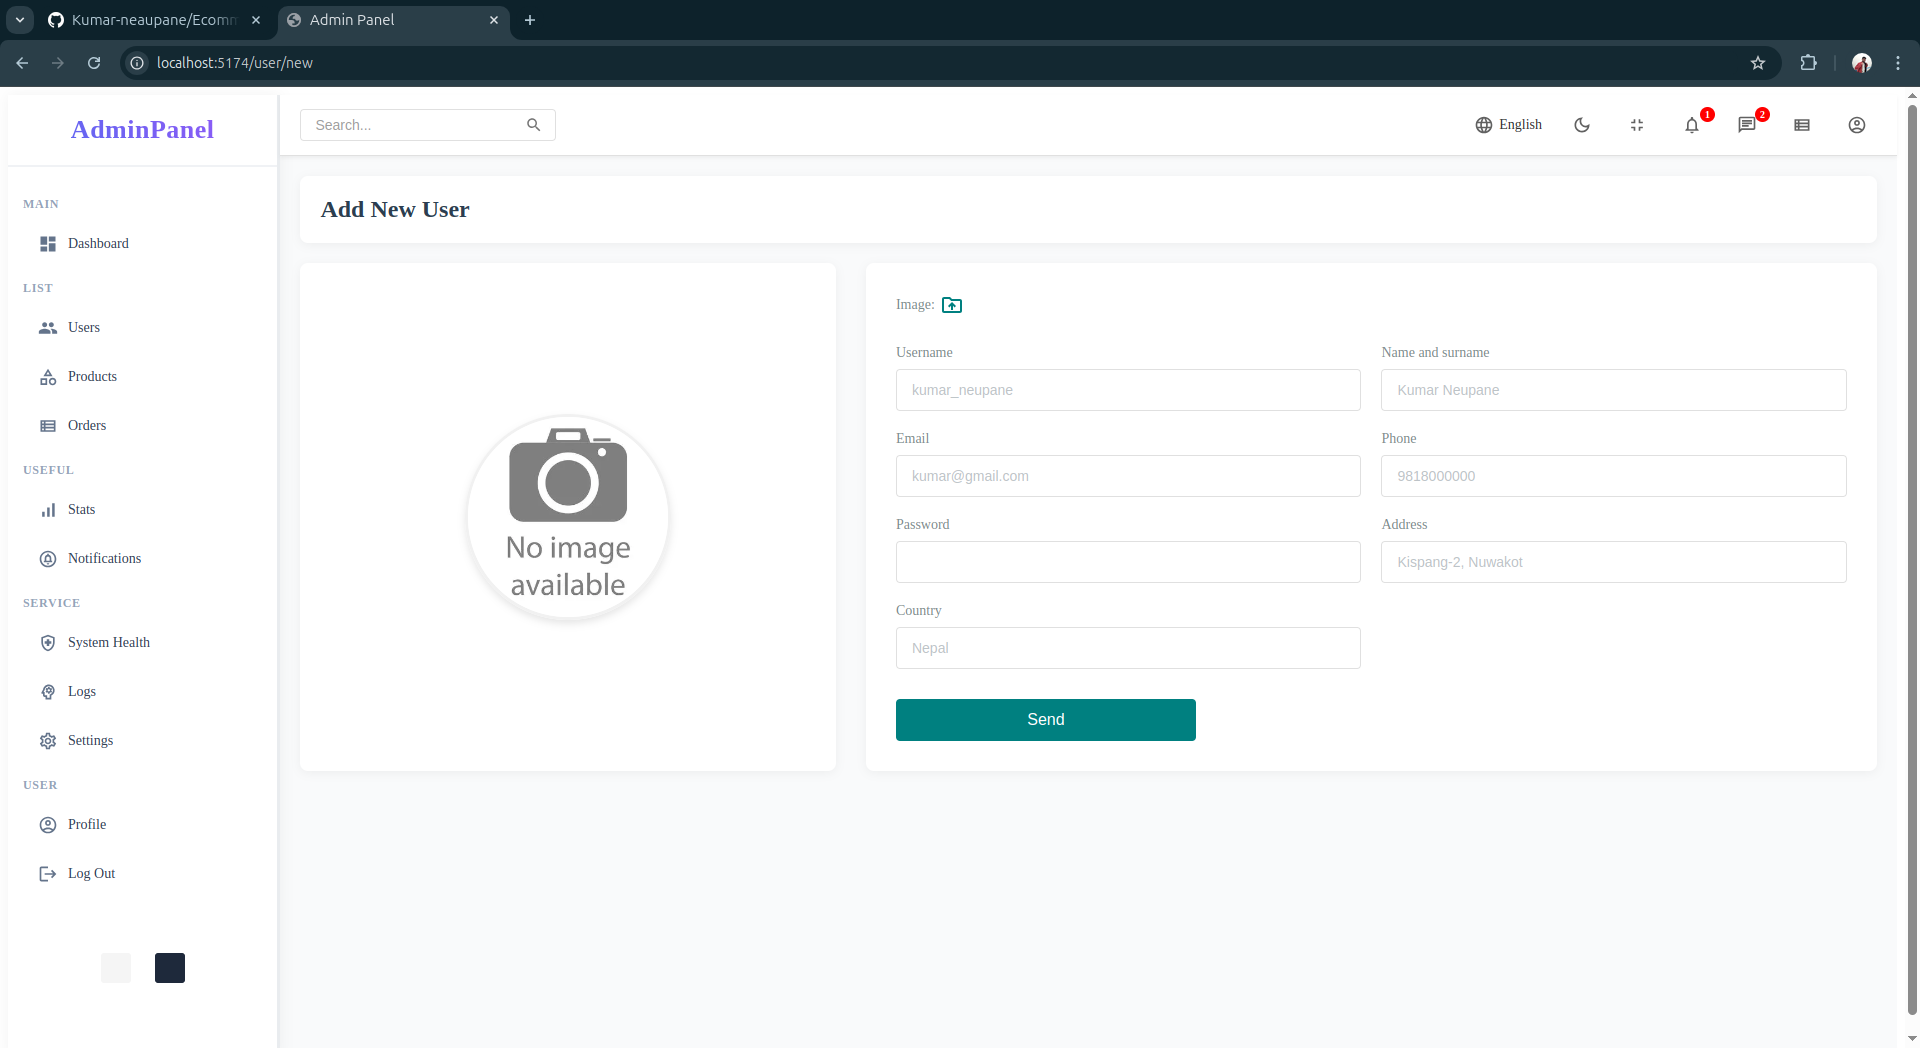Click the list view icon in the top bar

(1801, 125)
